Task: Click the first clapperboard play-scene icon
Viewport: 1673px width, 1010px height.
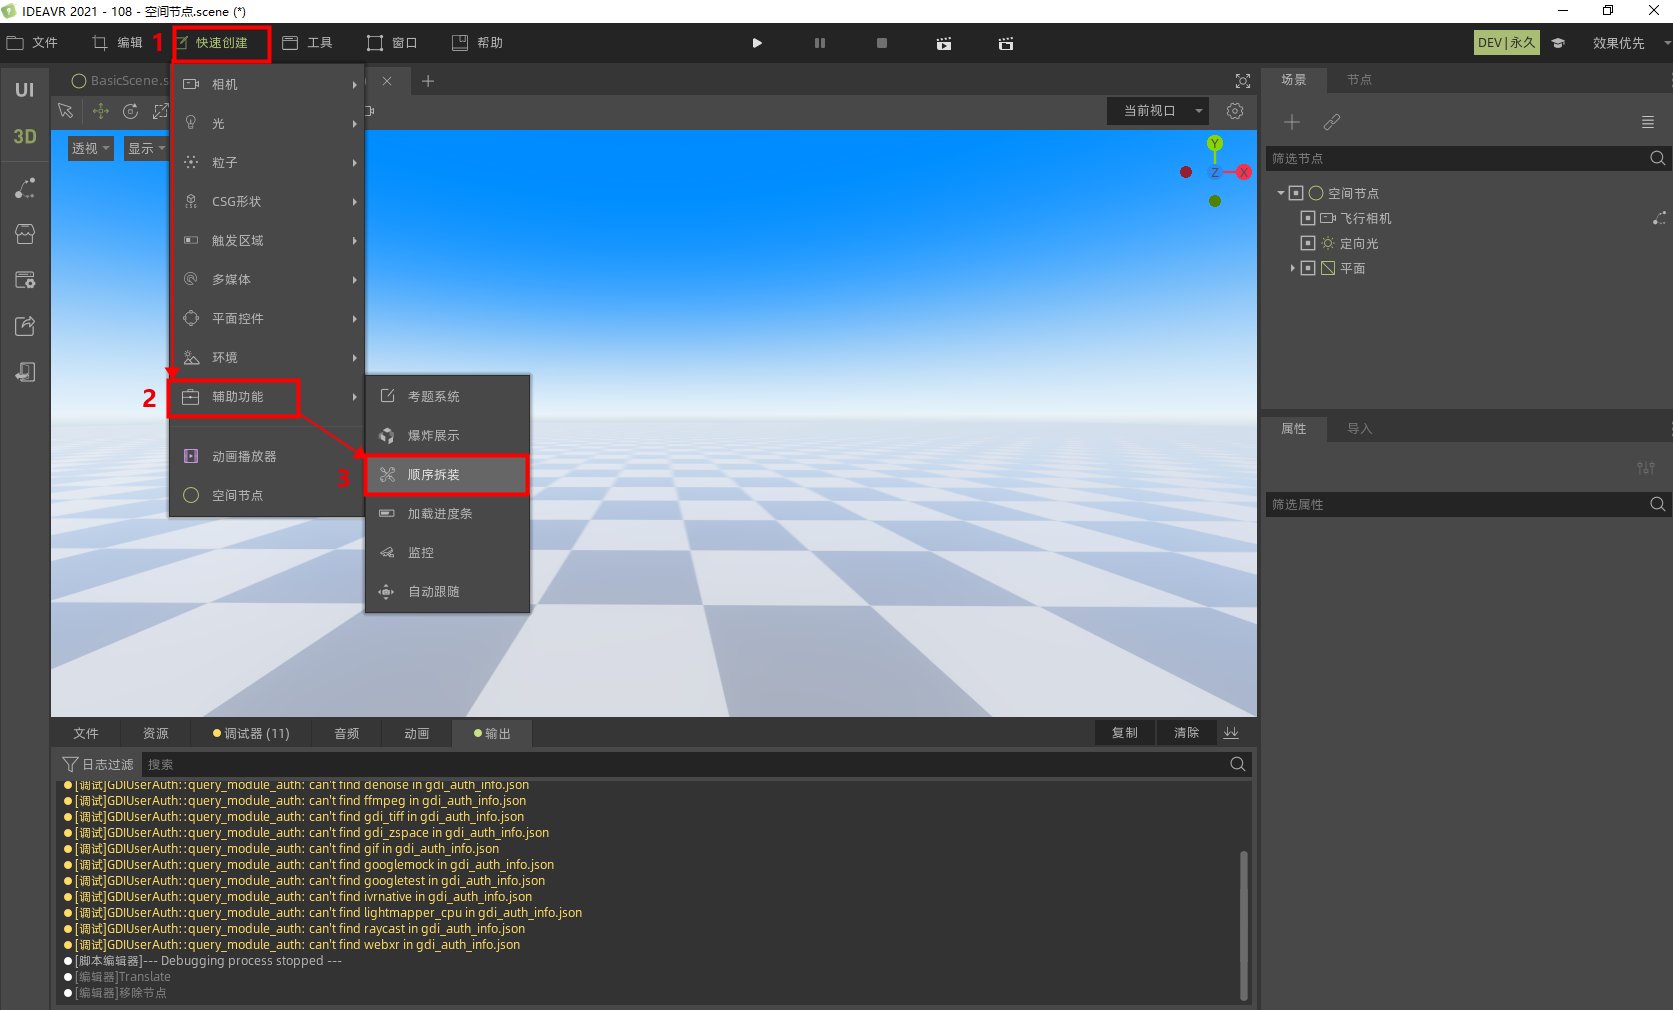Action: [944, 43]
